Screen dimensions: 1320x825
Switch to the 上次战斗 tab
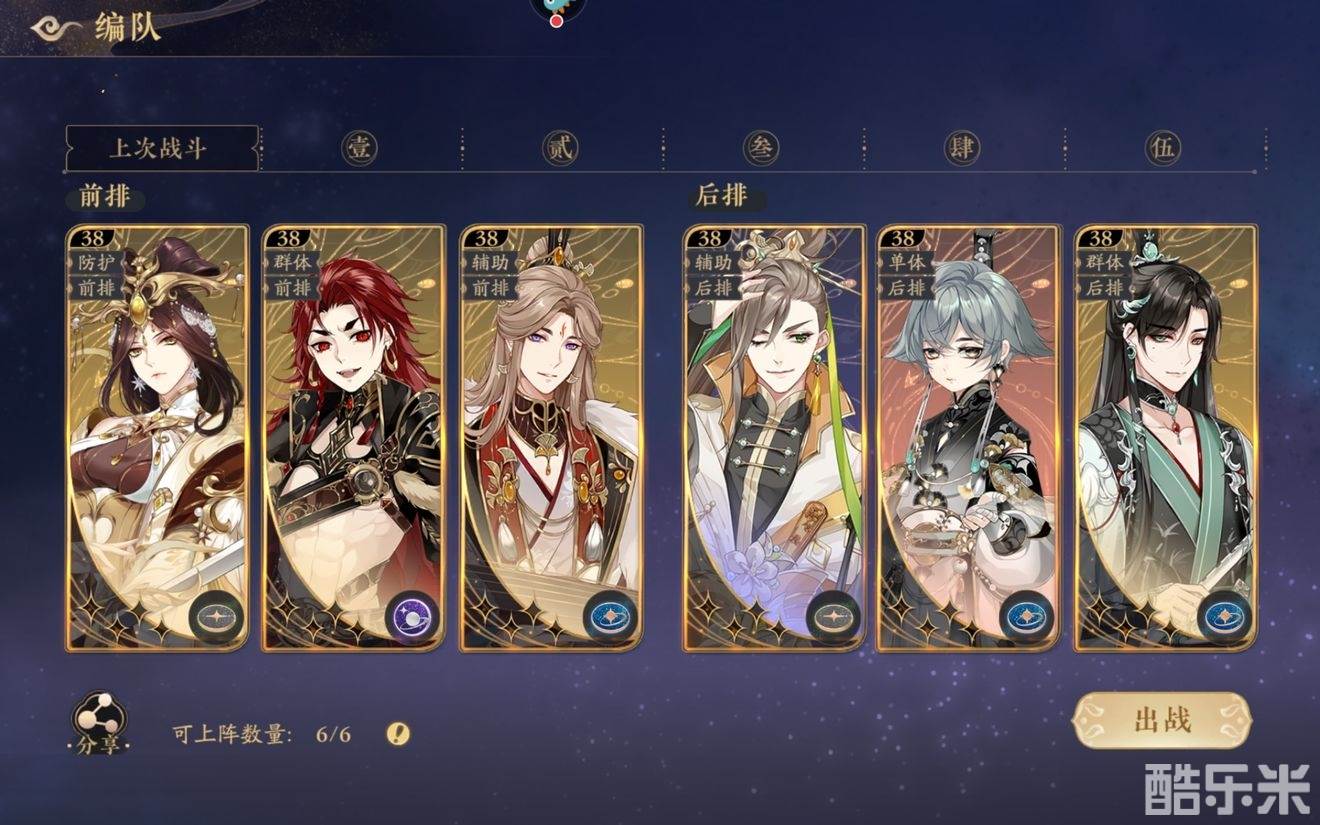click(161, 149)
